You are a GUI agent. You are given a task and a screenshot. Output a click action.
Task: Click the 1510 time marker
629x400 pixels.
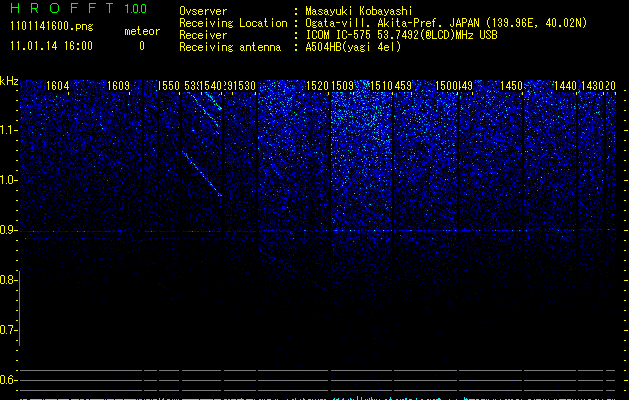(381, 86)
